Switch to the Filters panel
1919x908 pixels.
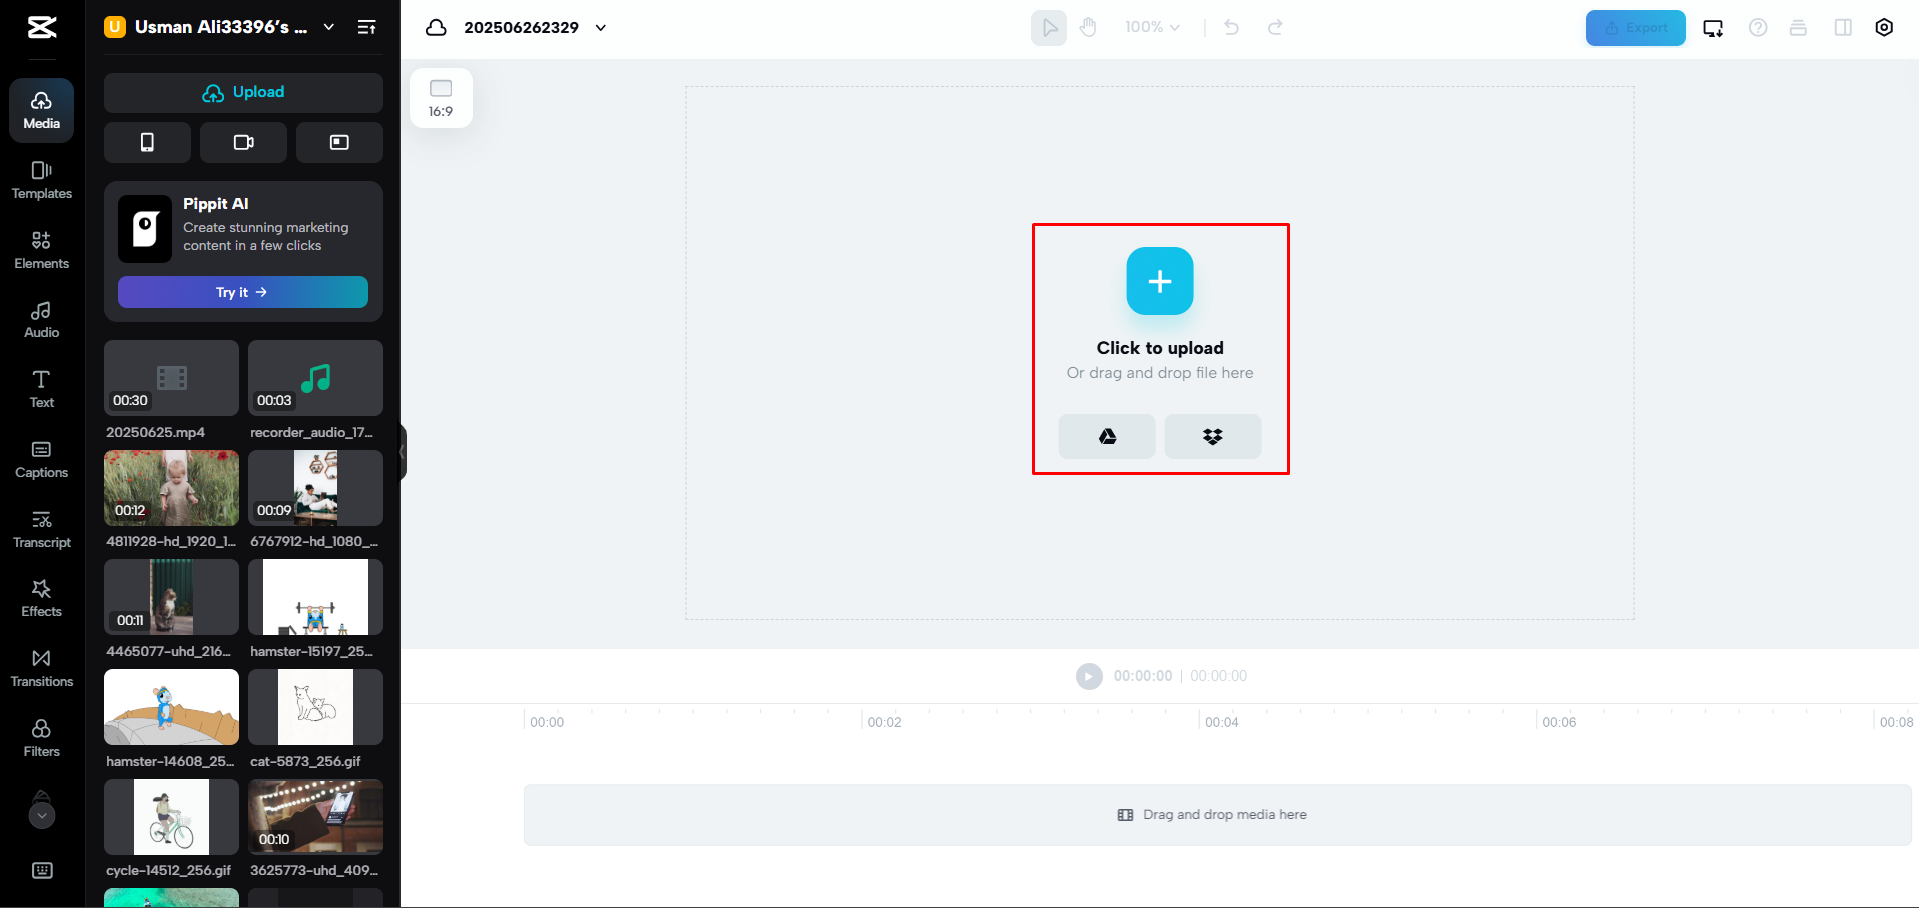pos(41,737)
